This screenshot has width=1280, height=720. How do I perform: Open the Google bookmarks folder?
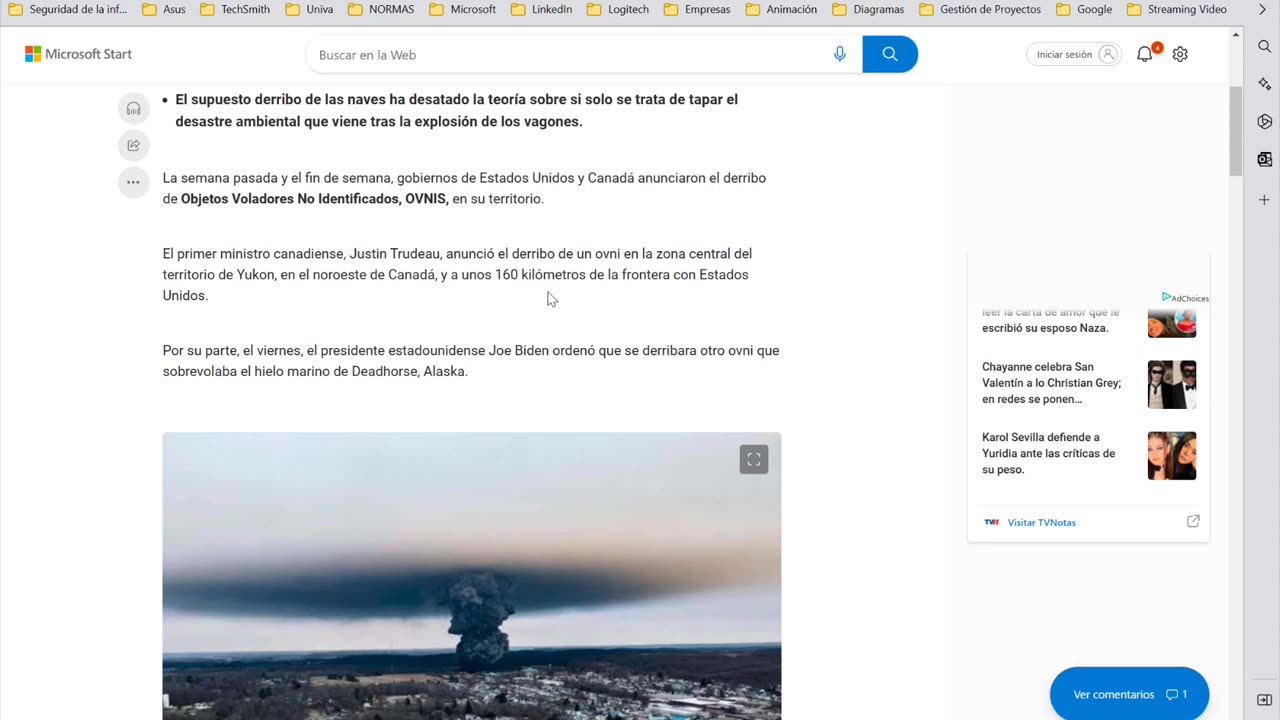(1083, 9)
